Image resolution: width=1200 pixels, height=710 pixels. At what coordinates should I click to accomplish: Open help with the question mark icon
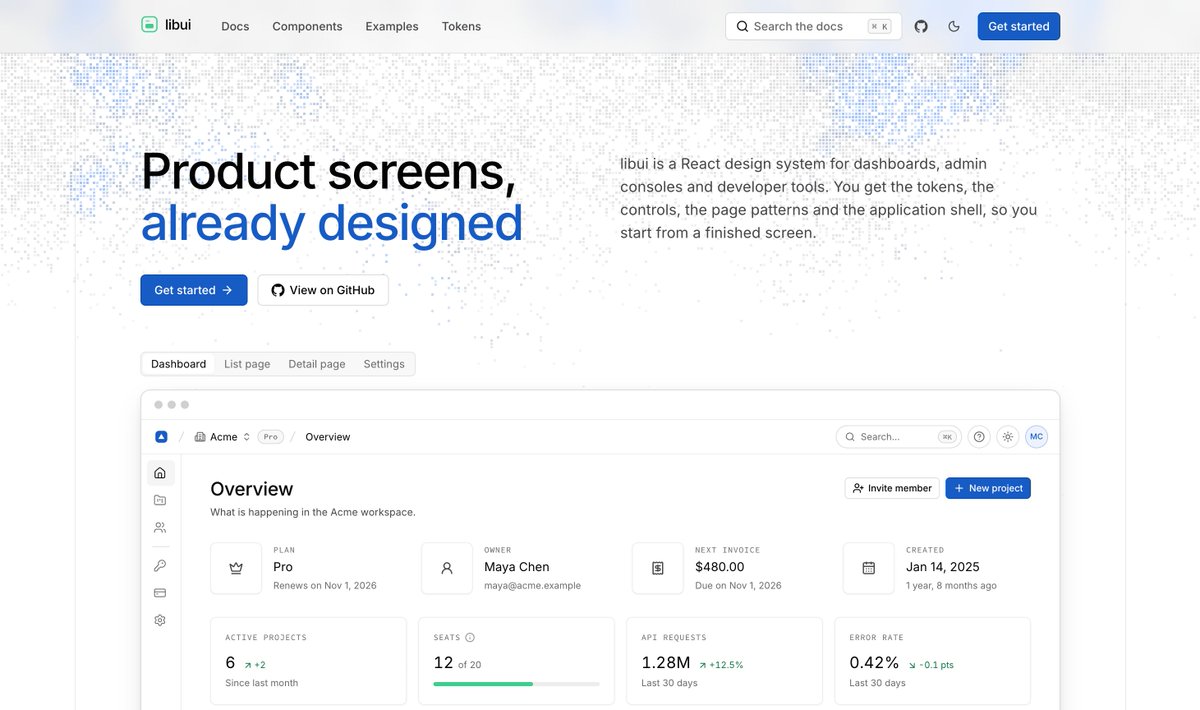click(x=980, y=437)
